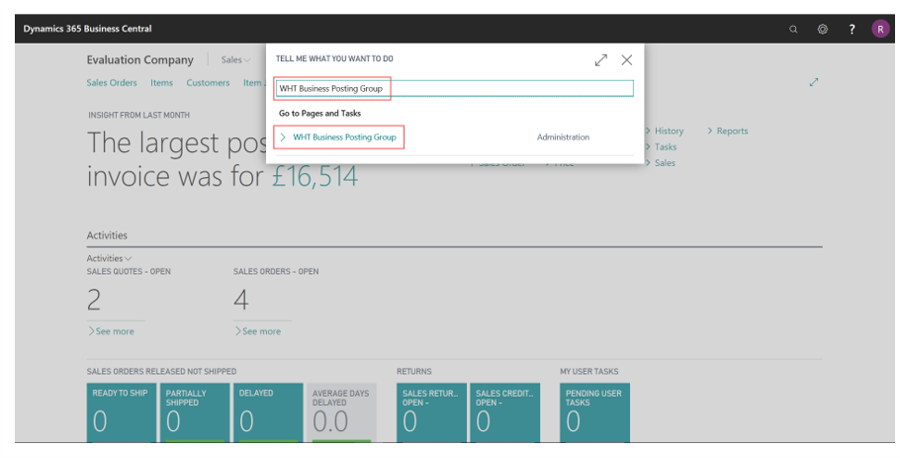Click the Dynamics 365 Business Central title

pyautogui.click(x=87, y=29)
